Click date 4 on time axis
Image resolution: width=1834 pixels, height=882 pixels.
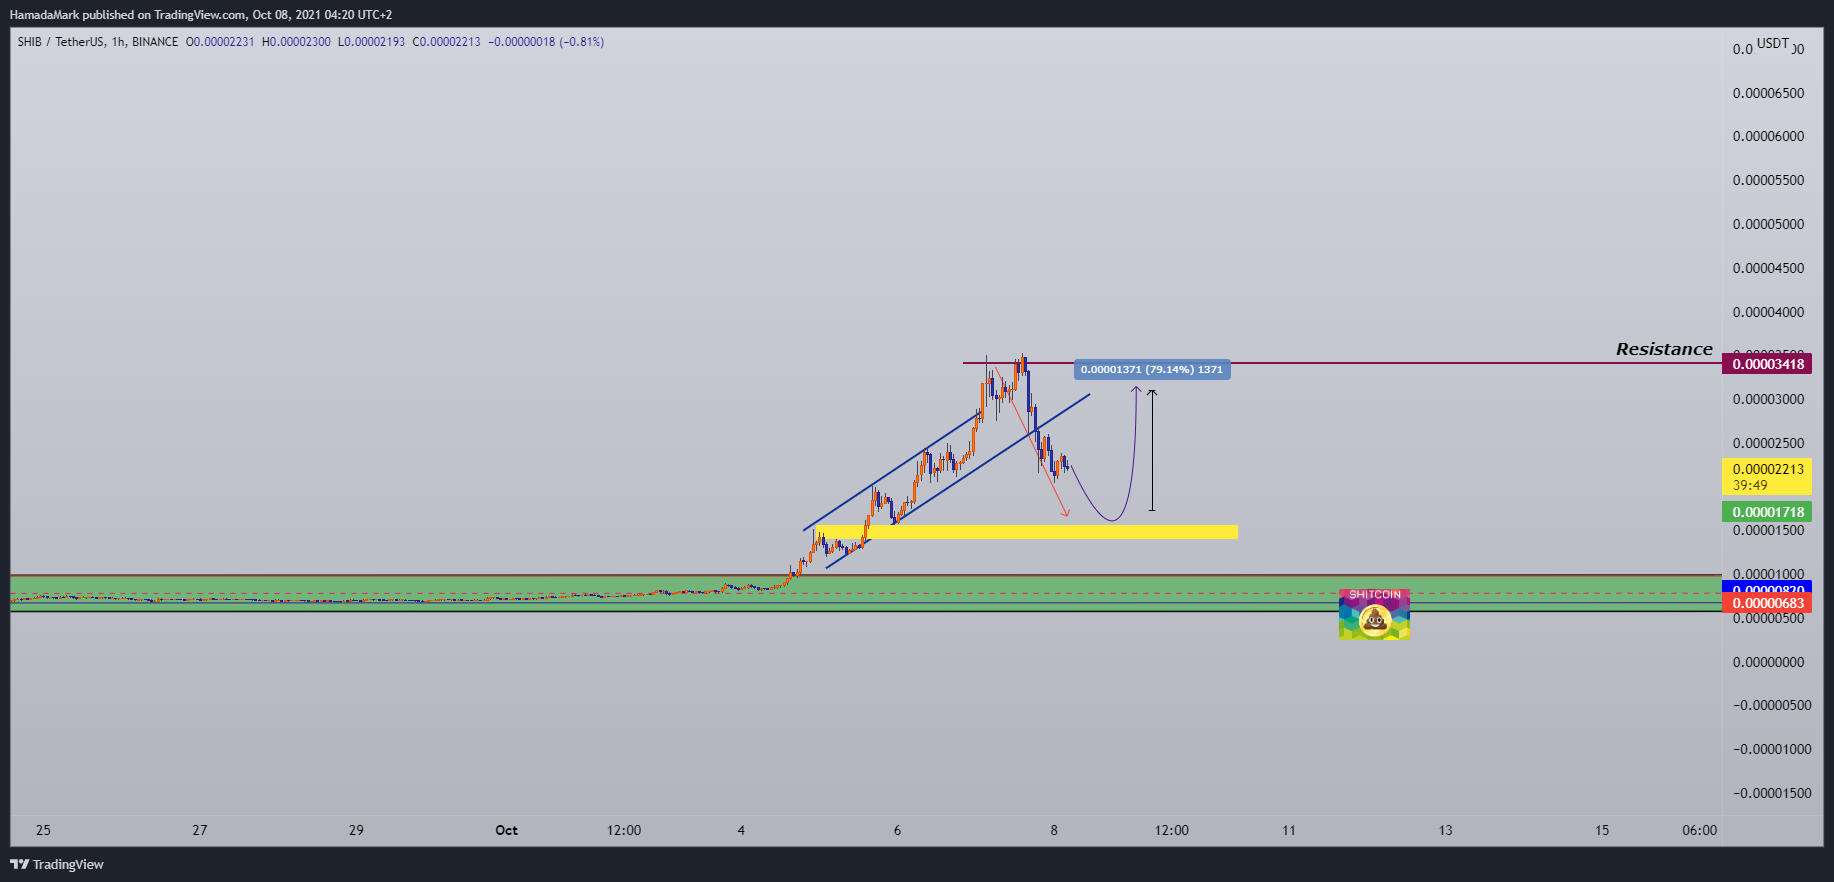741,830
